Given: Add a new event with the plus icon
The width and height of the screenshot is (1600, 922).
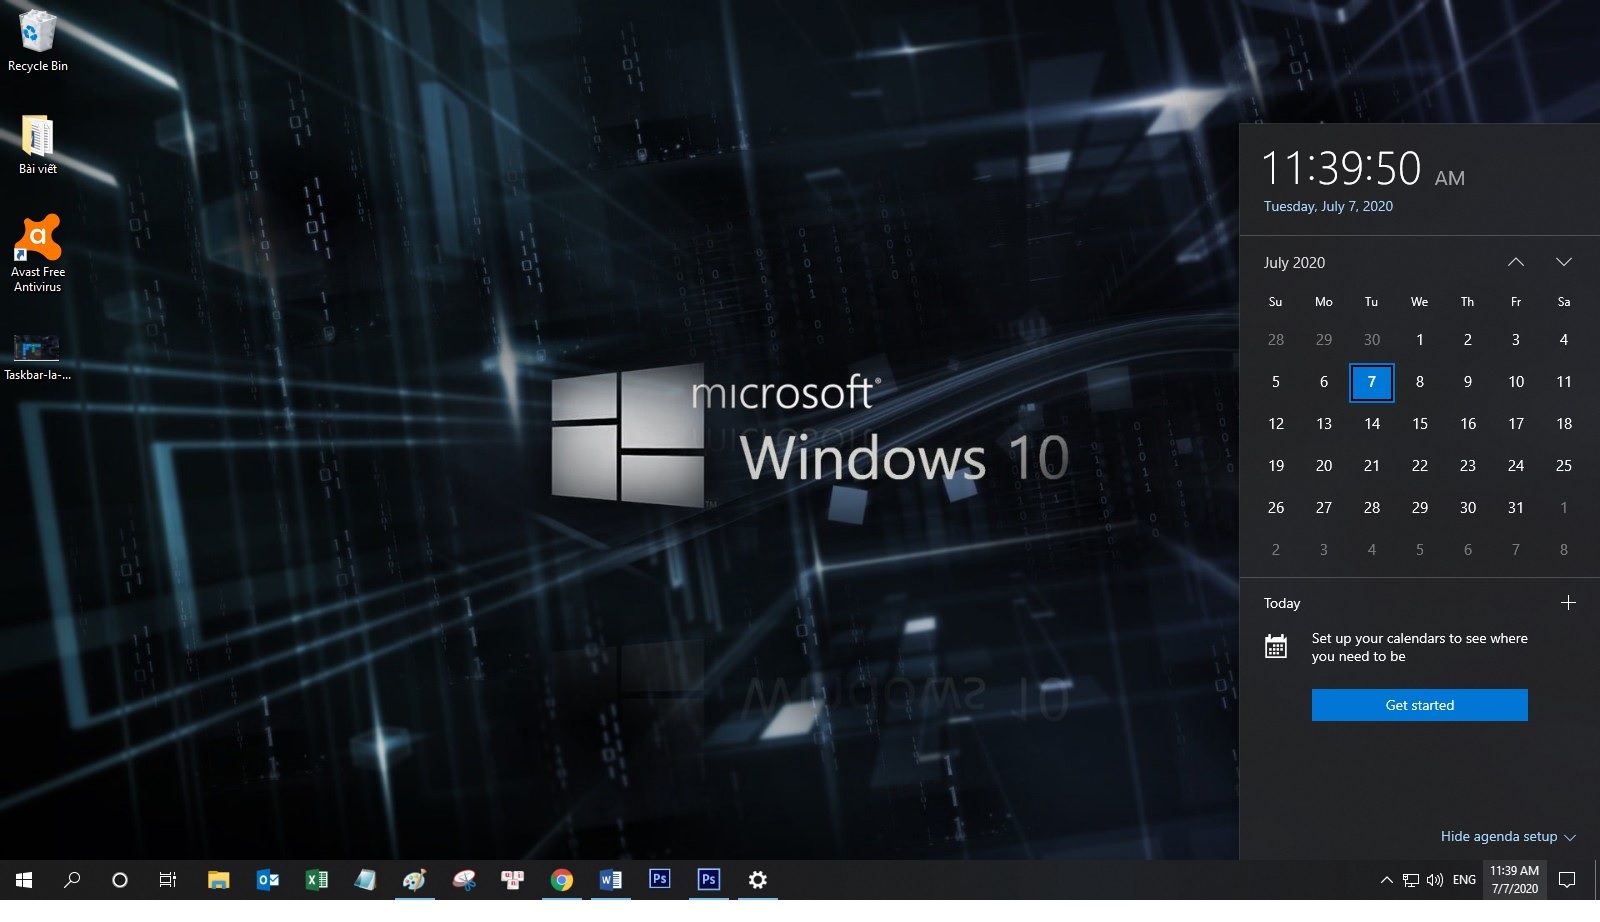Looking at the screenshot, I should [x=1568, y=603].
